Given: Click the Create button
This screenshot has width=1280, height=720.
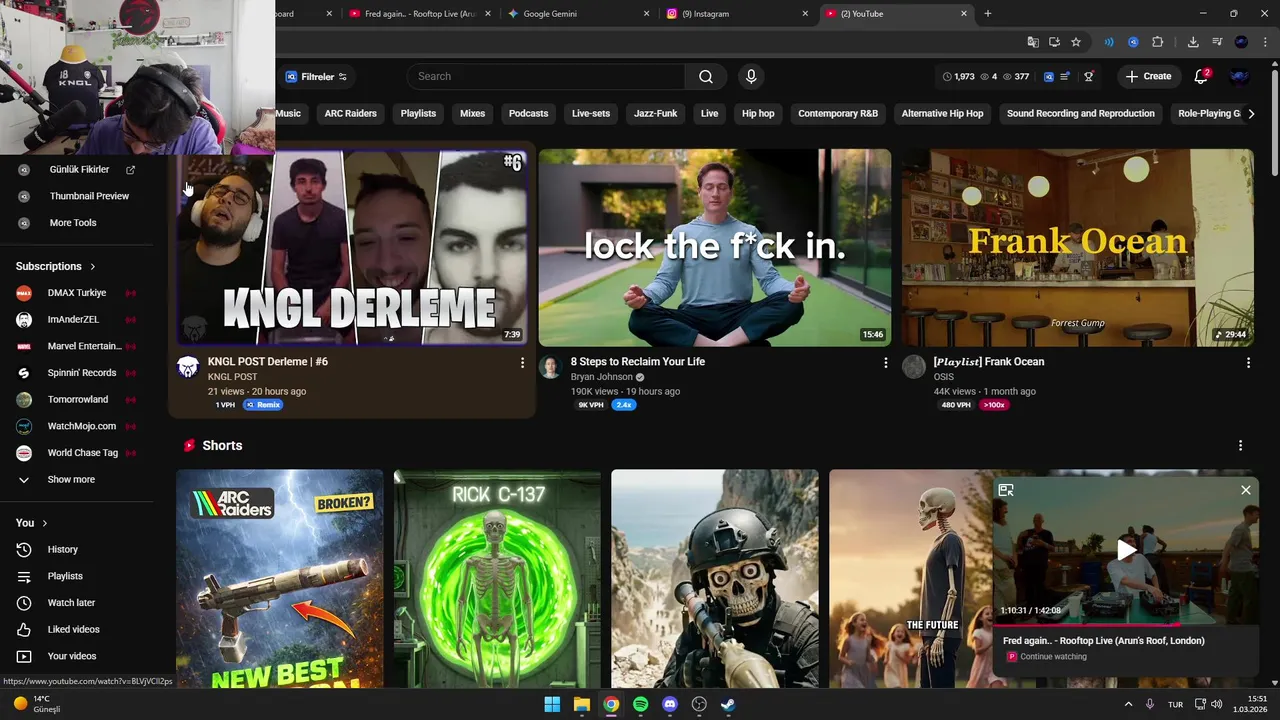Looking at the screenshot, I should pyautogui.click(x=1148, y=76).
